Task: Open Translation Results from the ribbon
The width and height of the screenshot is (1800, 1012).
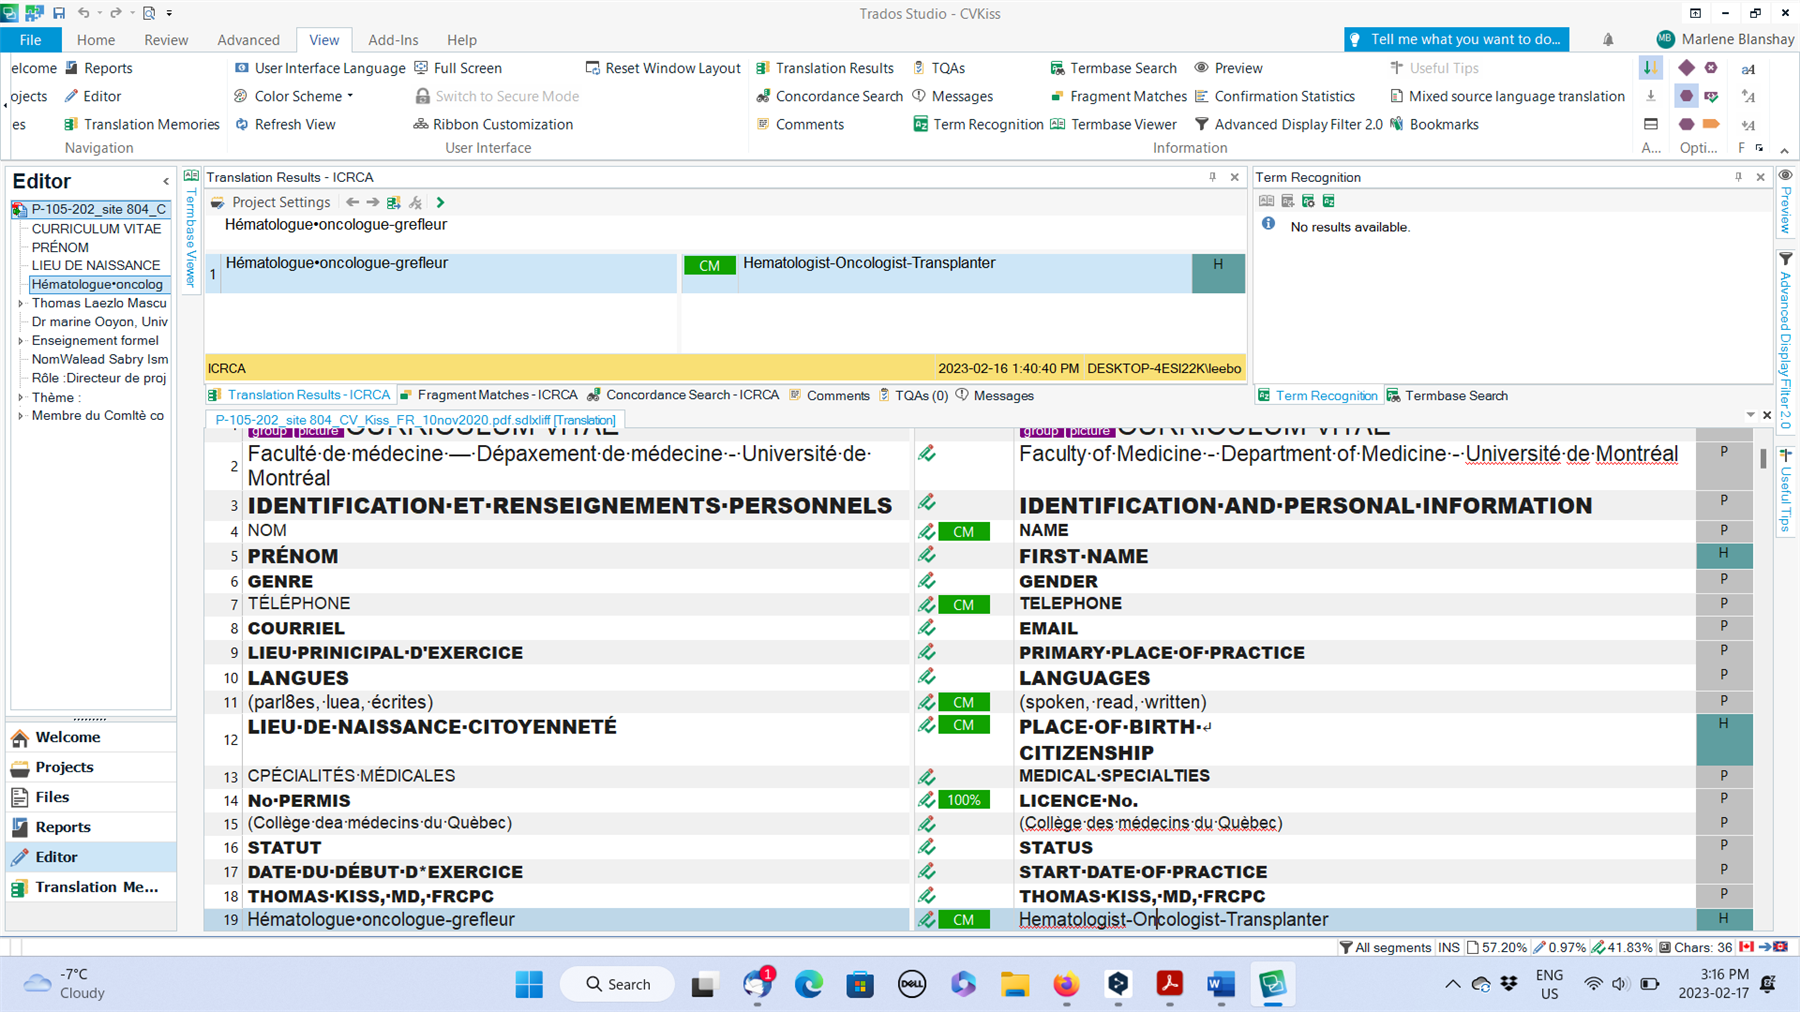Action: 825,68
